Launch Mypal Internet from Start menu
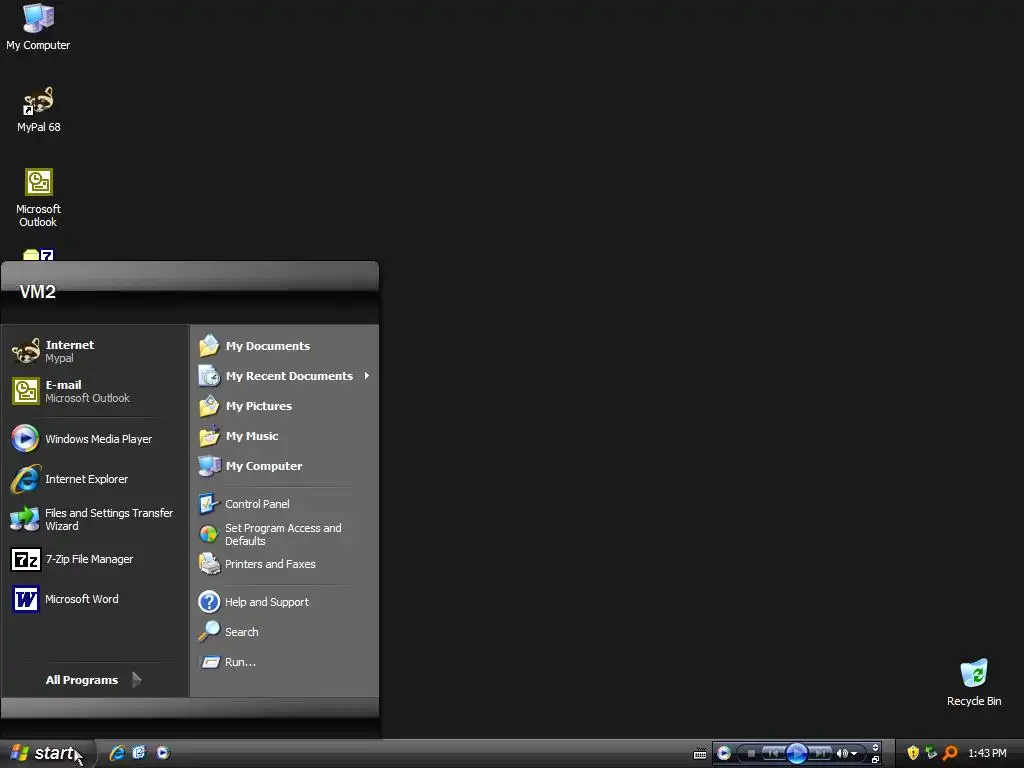The width and height of the screenshot is (1024, 768). point(95,351)
